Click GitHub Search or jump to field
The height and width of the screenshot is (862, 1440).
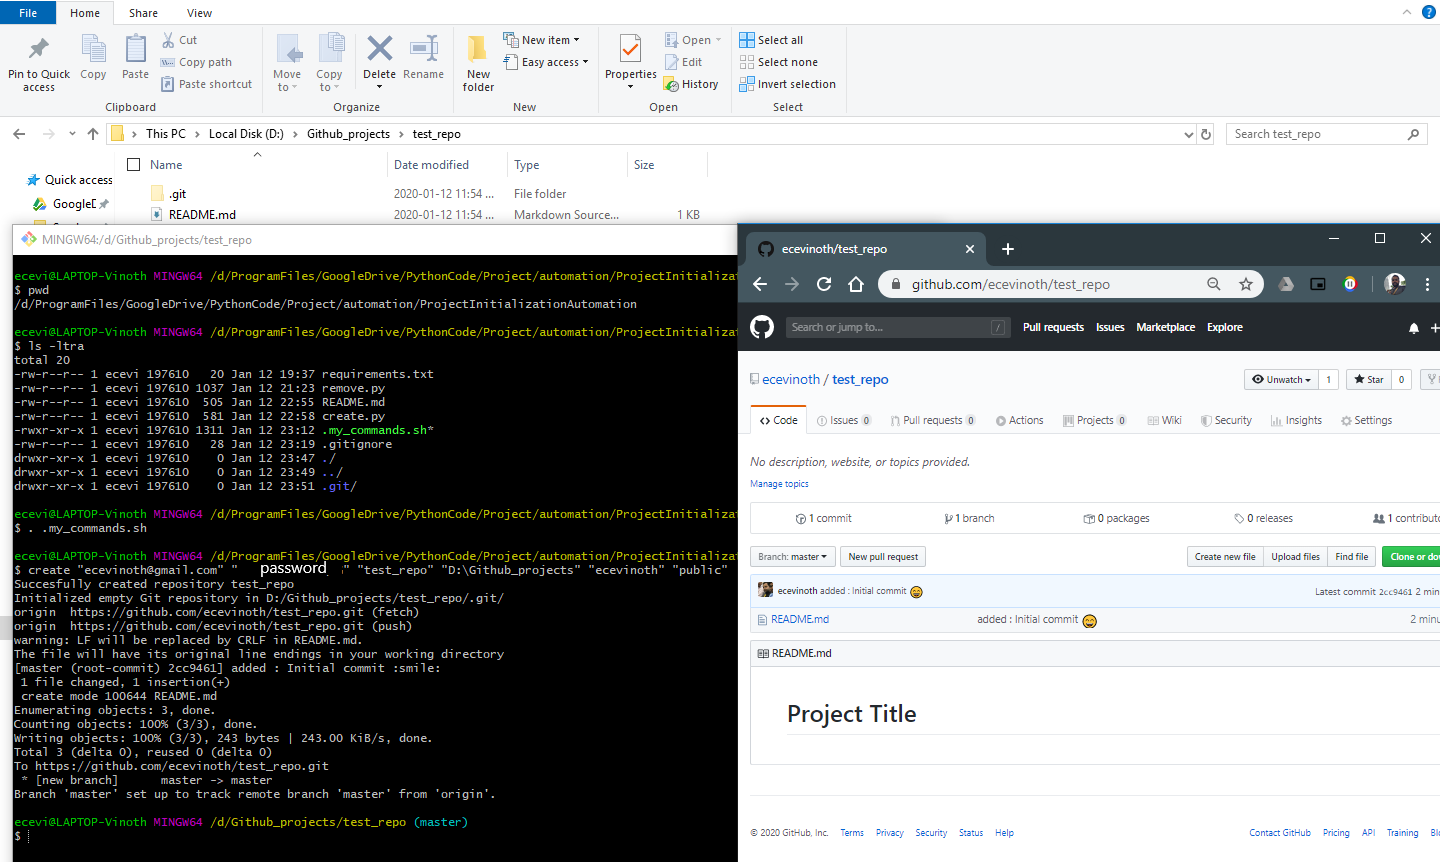coord(897,327)
